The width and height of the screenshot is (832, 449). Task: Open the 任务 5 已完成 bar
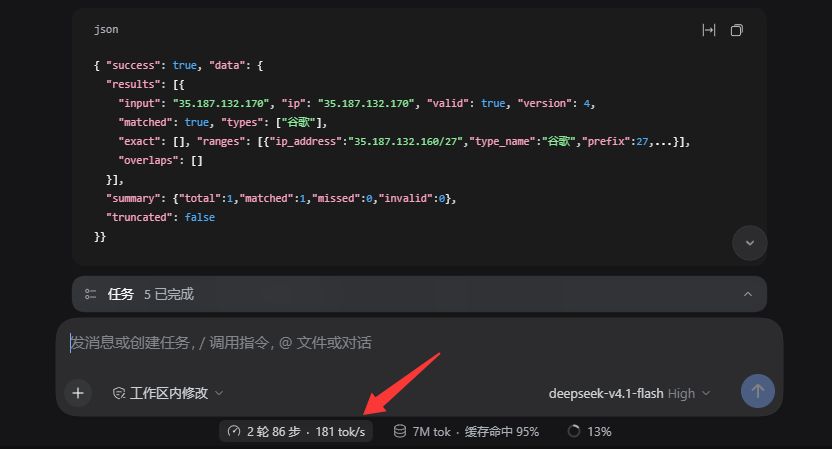pos(419,294)
